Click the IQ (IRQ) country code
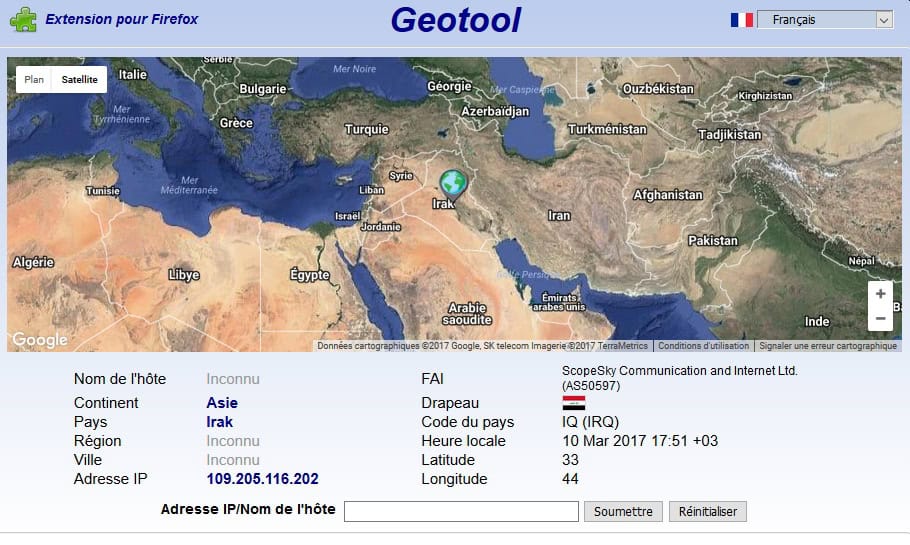Image resolution: width=910 pixels, height=545 pixels. coord(590,422)
